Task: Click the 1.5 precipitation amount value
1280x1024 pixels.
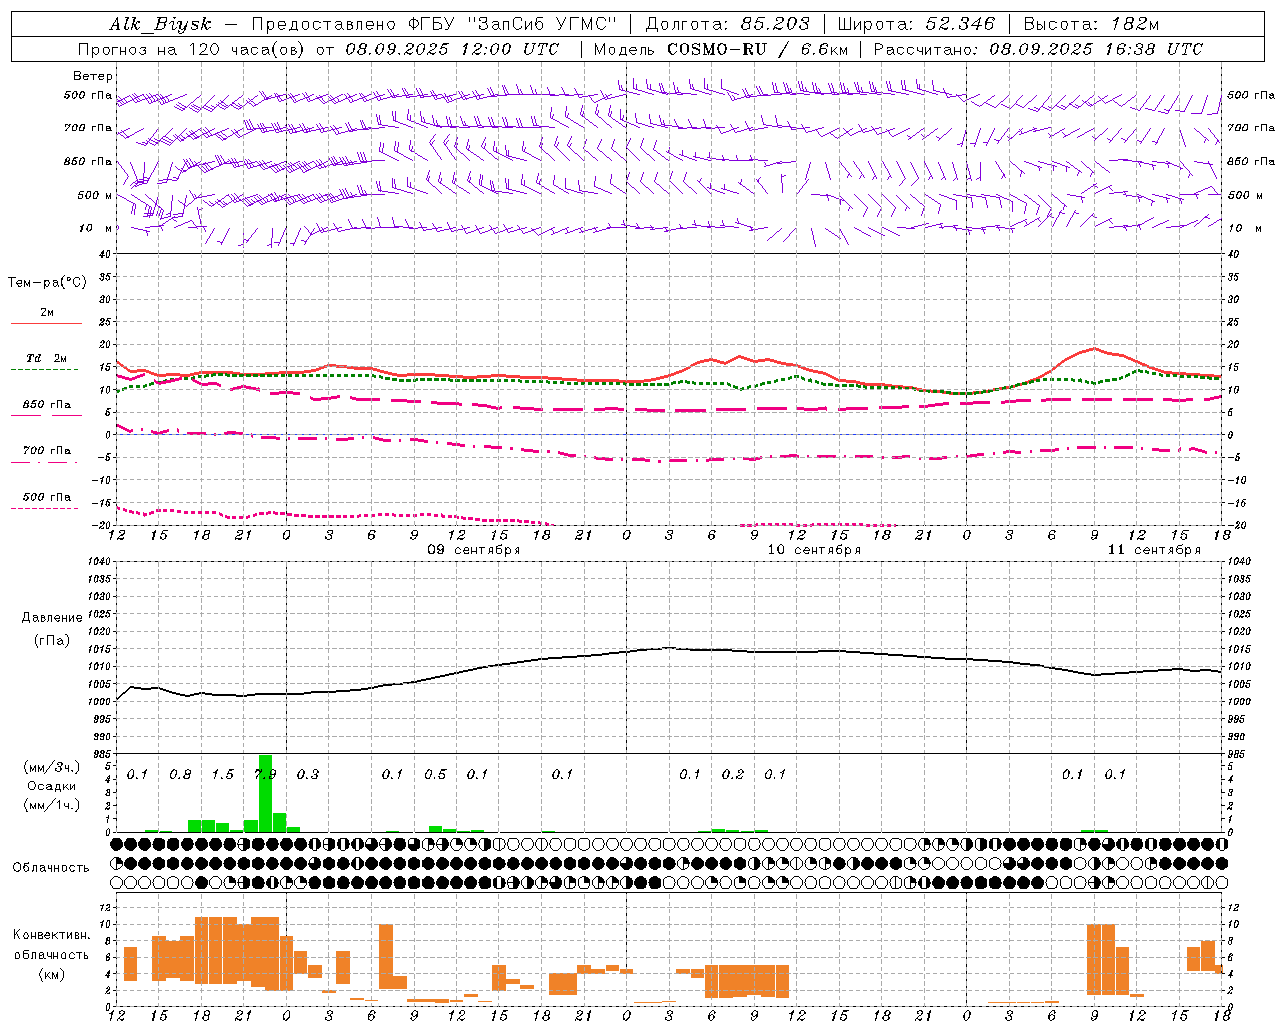Action: [x=222, y=774]
